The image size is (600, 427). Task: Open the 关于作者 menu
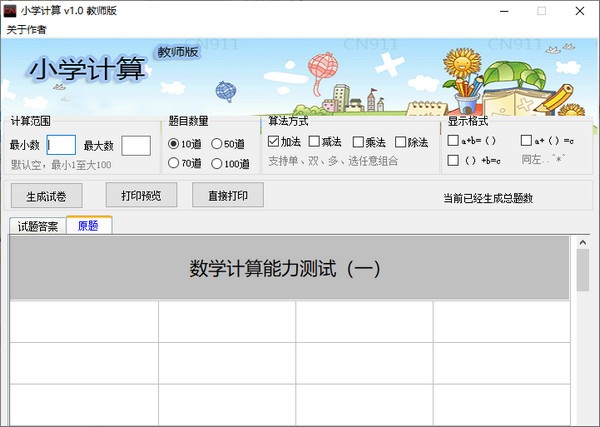pyautogui.click(x=26, y=29)
